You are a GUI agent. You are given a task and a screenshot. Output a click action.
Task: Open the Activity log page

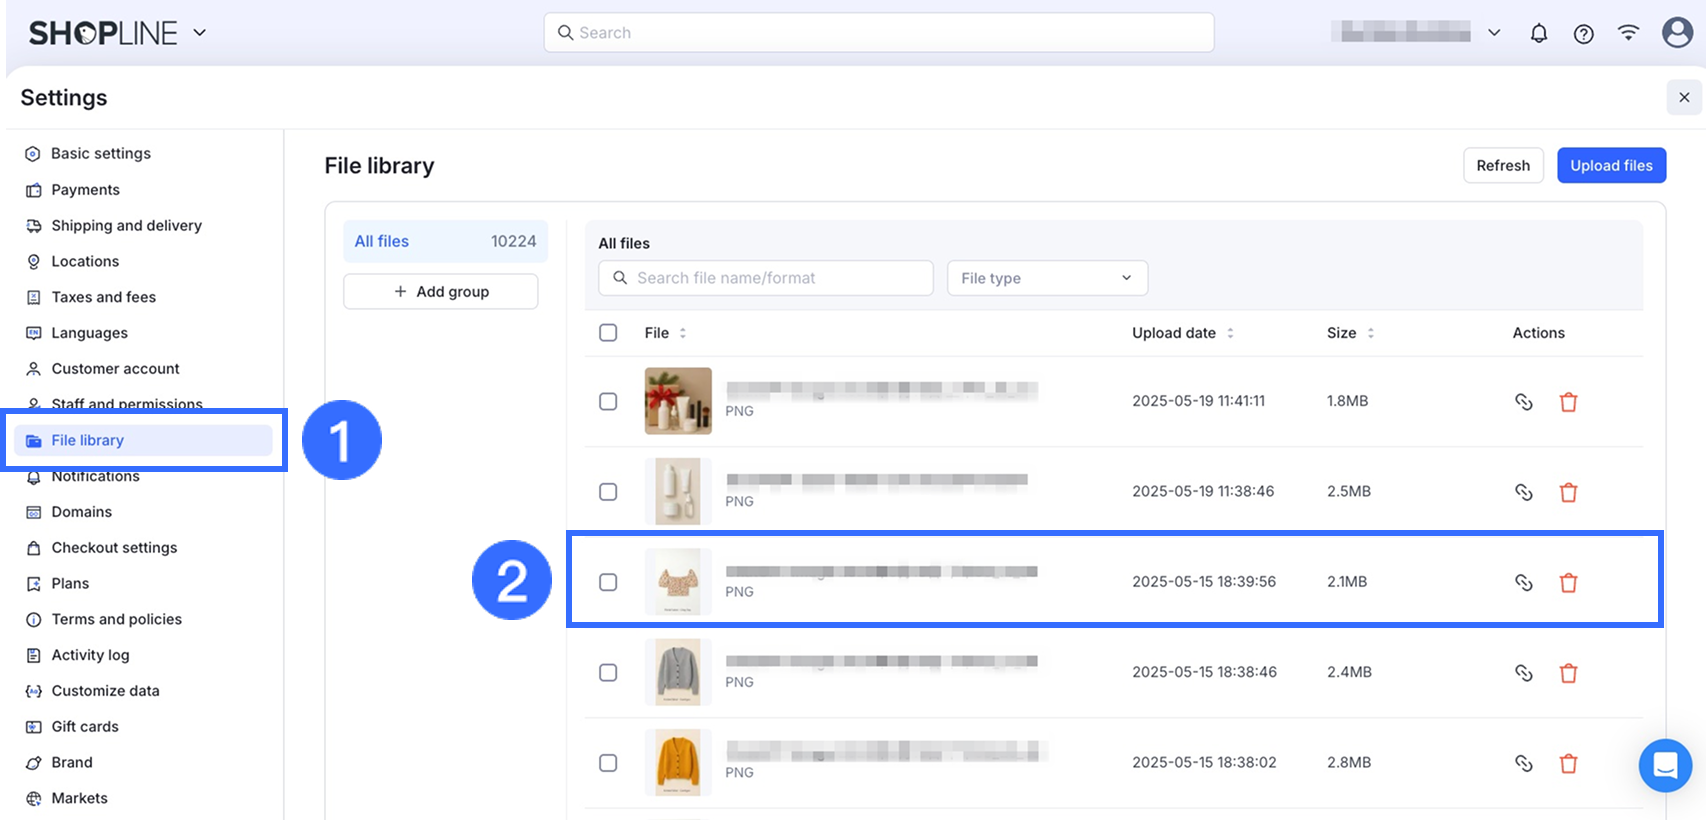[x=90, y=655]
